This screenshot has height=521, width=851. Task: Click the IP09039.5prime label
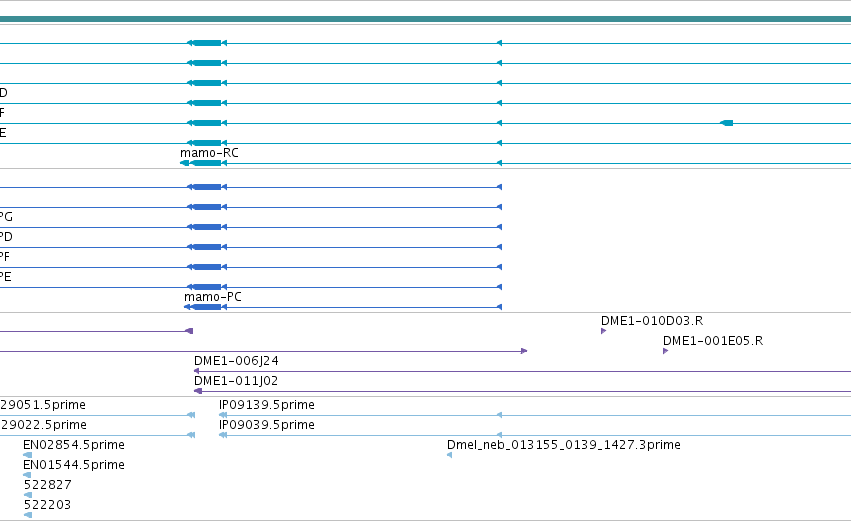pyautogui.click(x=266, y=425)
